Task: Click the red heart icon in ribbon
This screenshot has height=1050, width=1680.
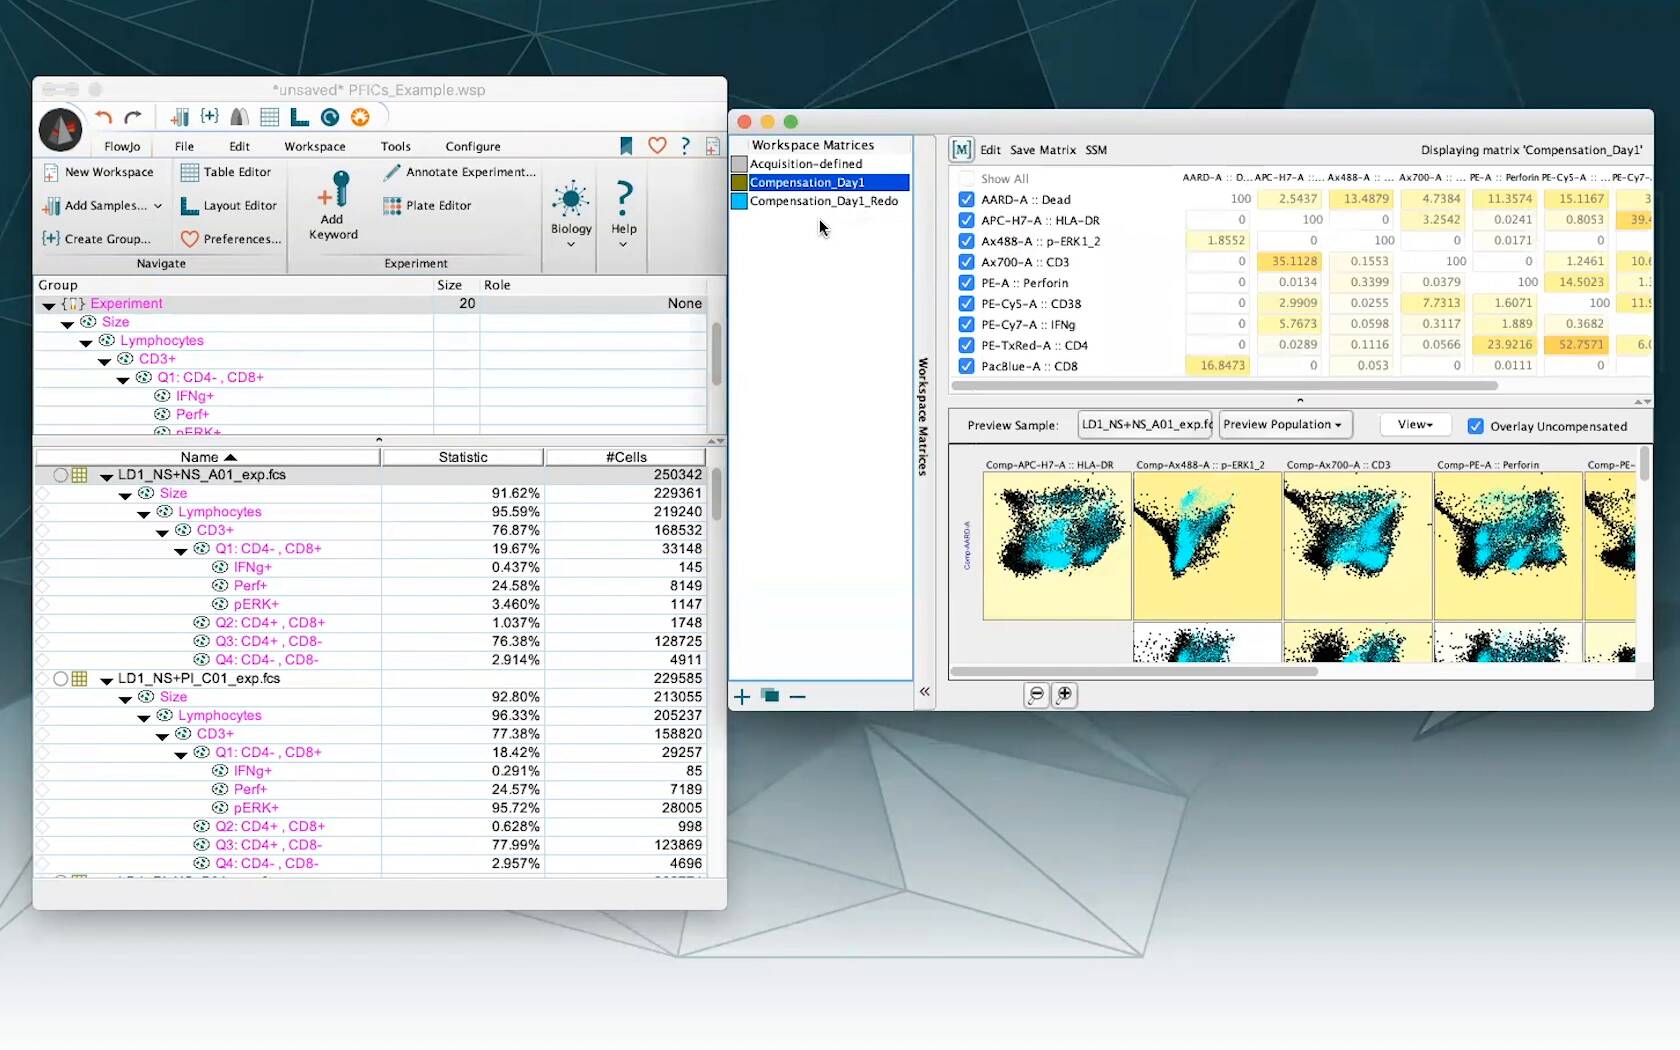Action: tap(657, 146)
